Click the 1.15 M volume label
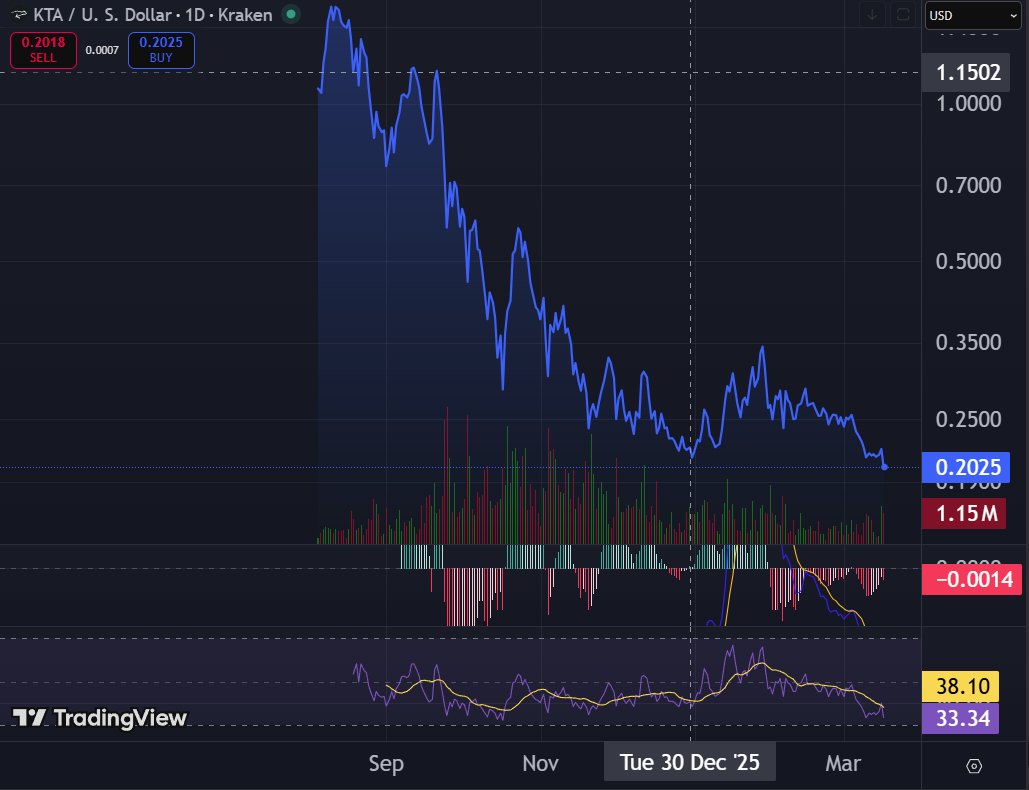The width and height of the screenshot is (1029, 790). point(964,513)
